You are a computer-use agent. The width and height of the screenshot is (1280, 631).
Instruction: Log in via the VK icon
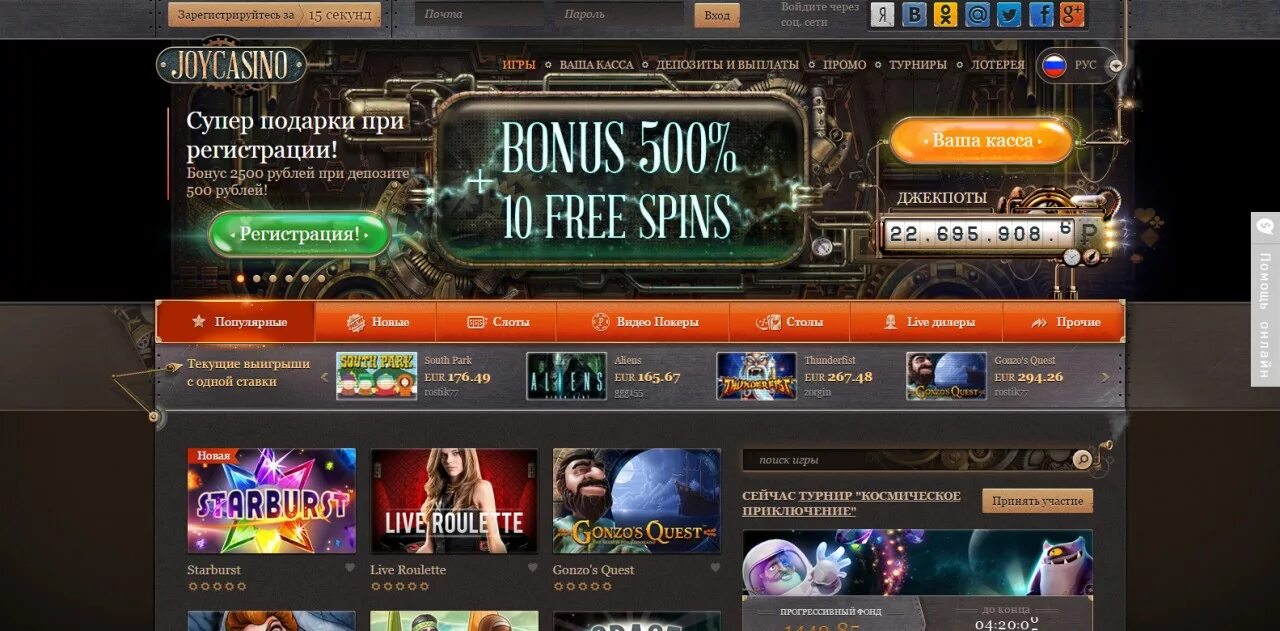coord(914,14)
